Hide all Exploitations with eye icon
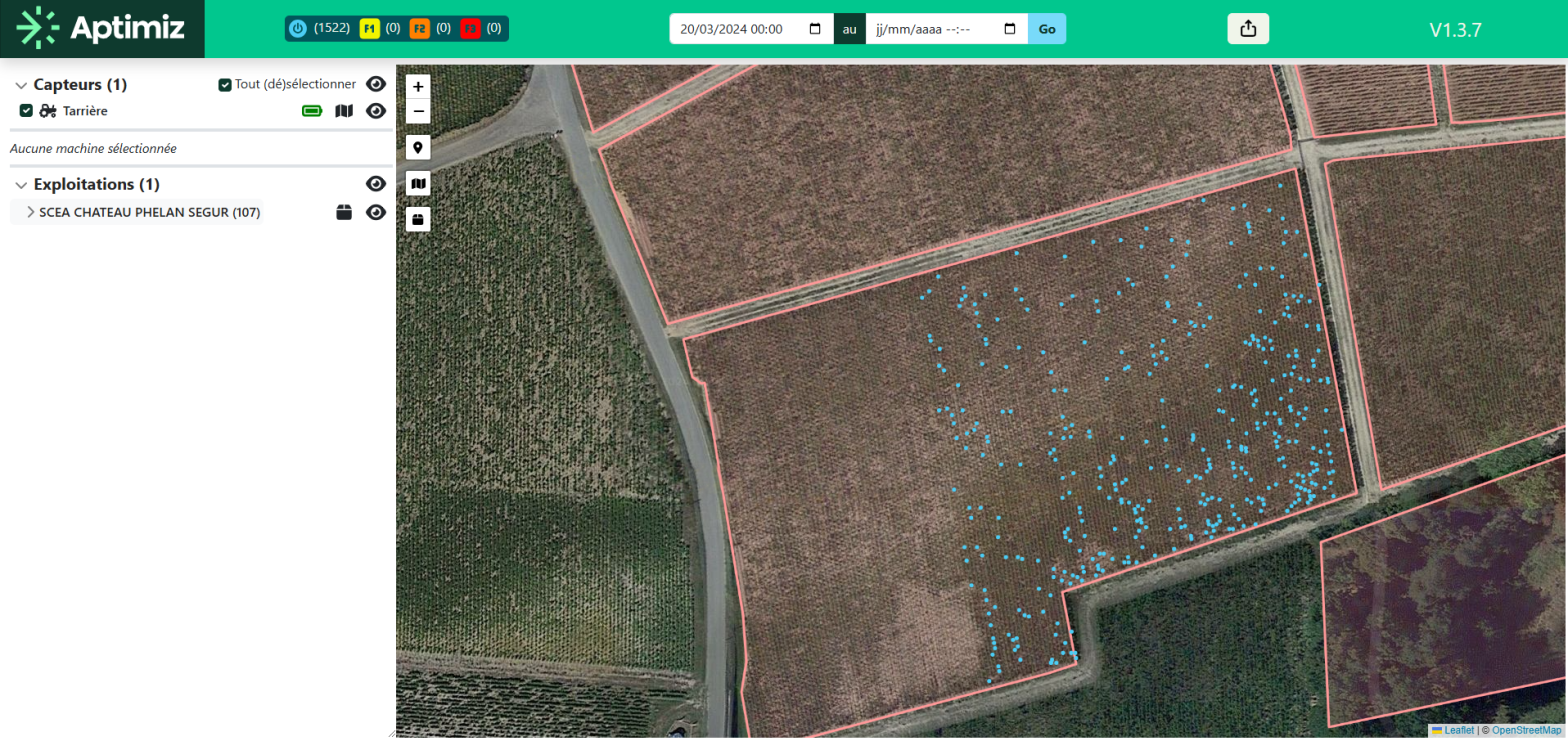The height and width of the screenshot is (741, 1568). [376, 184]
